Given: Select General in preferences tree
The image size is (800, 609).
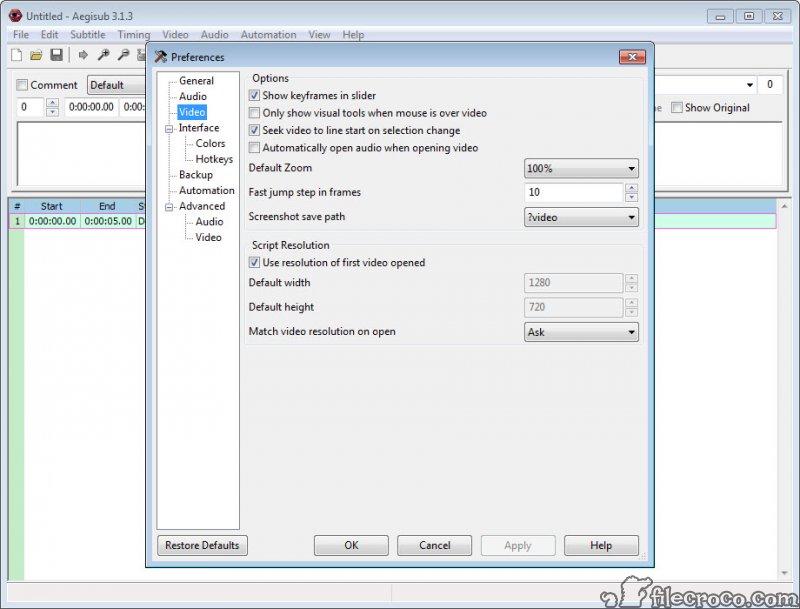Looking at the screenshot, I should click(196, 81).
